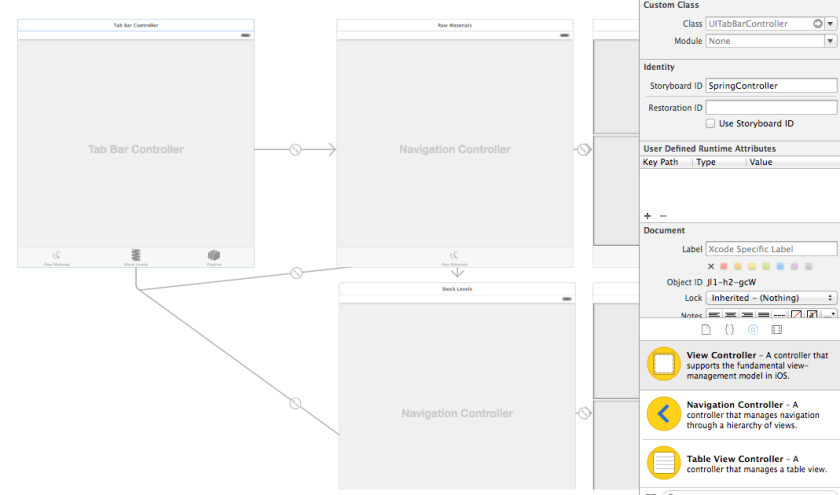Viewport: 840px width, 495px height.
Task: Click the Pipeline tab bar icon
Action: pos(214,257)
